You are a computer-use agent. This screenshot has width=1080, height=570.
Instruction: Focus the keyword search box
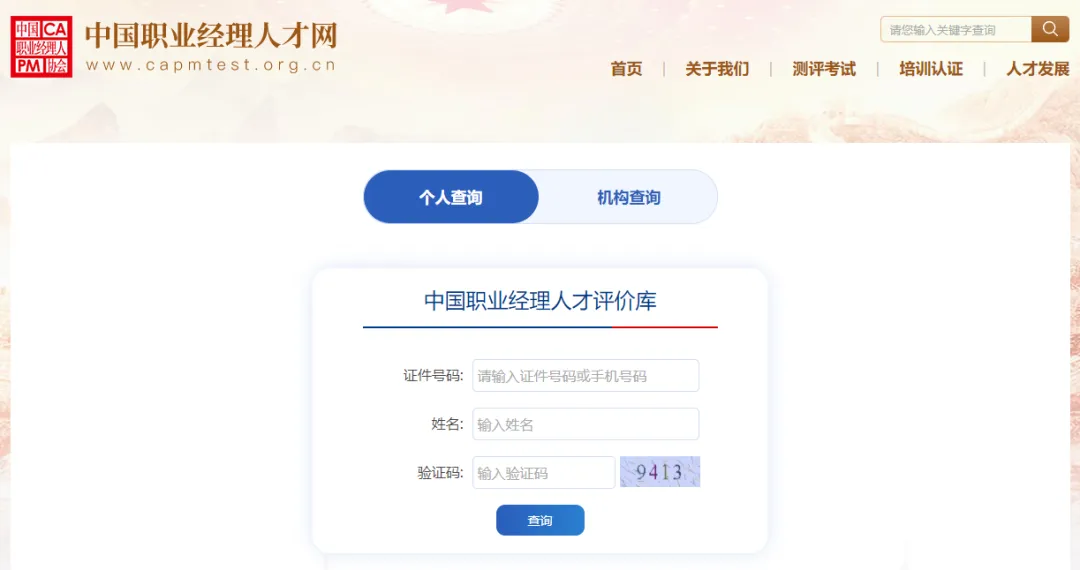click(x=956, y=30)
